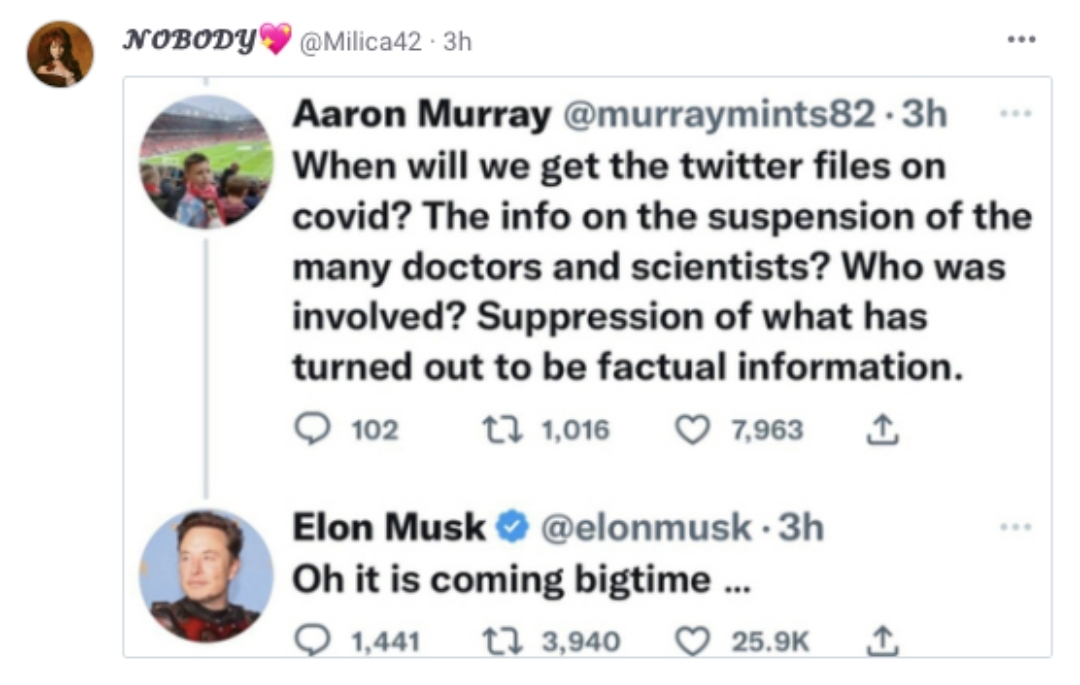The image size is (1080, 685).
Task: Open the @Milica42 handle link
Action: (x=355, y=41)
